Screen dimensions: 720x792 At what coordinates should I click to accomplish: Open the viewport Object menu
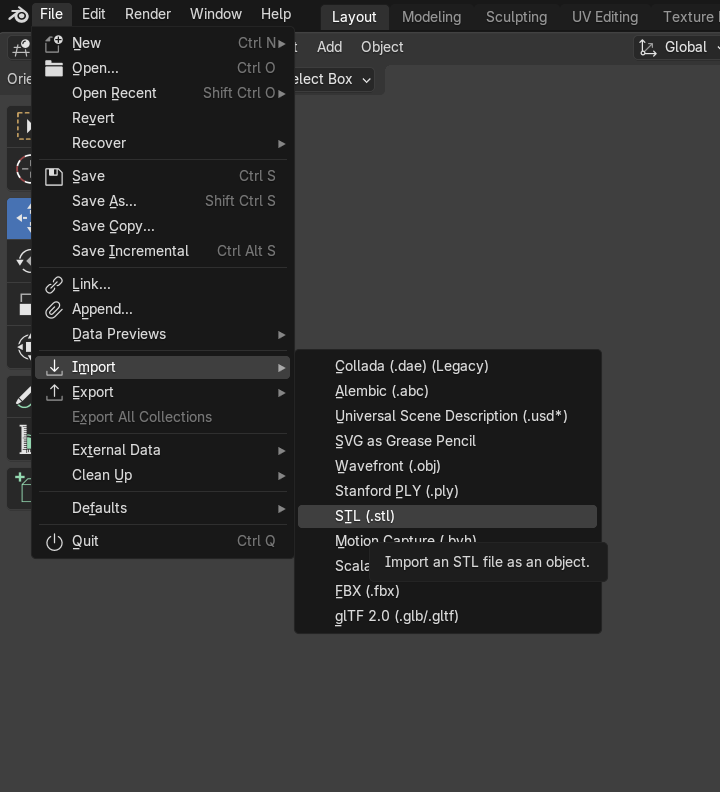tap(382, 47)
